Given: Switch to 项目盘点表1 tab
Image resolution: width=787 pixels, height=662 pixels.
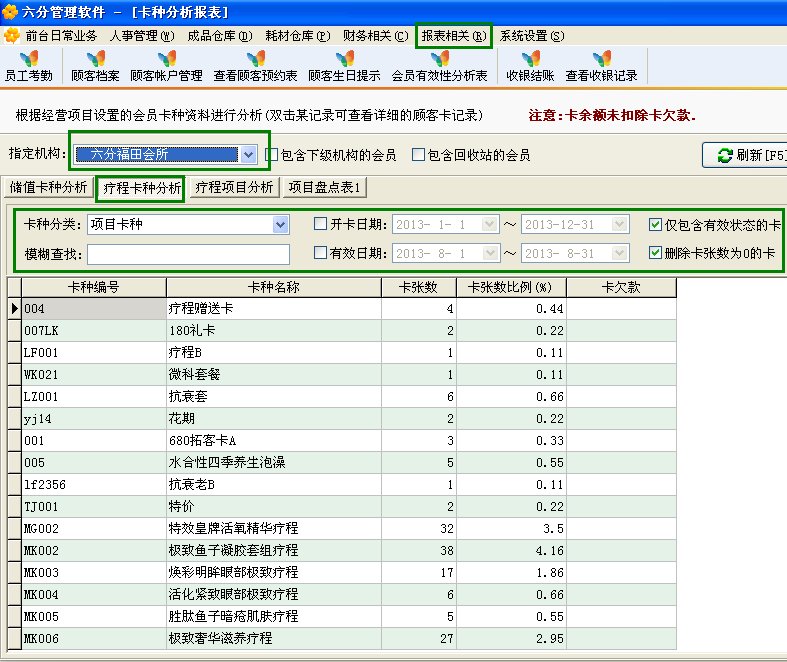Looking at the screenshot, I should click(325, 188).
